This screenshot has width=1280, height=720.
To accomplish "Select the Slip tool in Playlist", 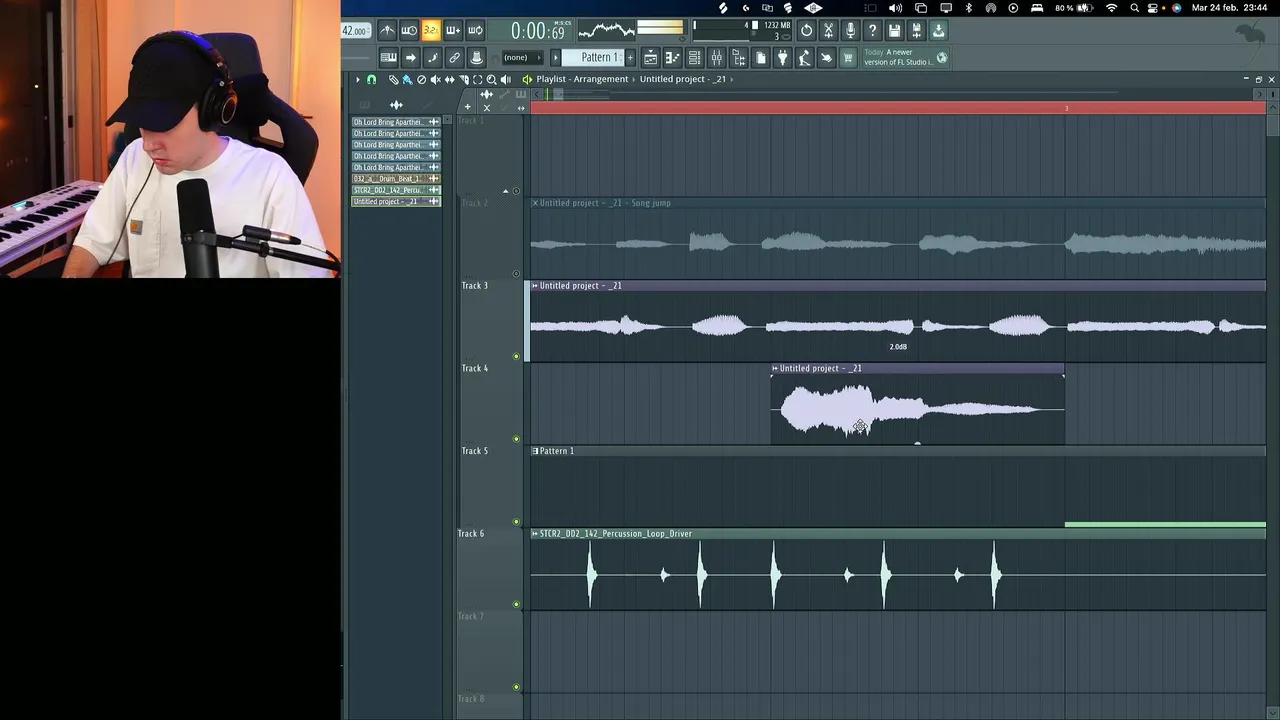I will coord(449,79).
